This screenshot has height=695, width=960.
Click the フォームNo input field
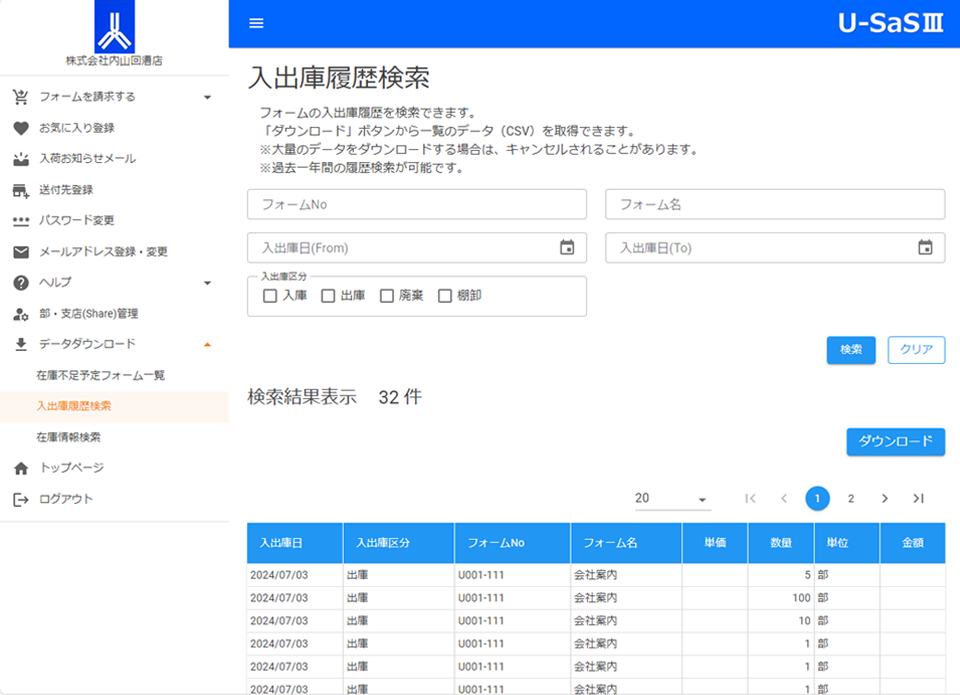tap(417, 205)
